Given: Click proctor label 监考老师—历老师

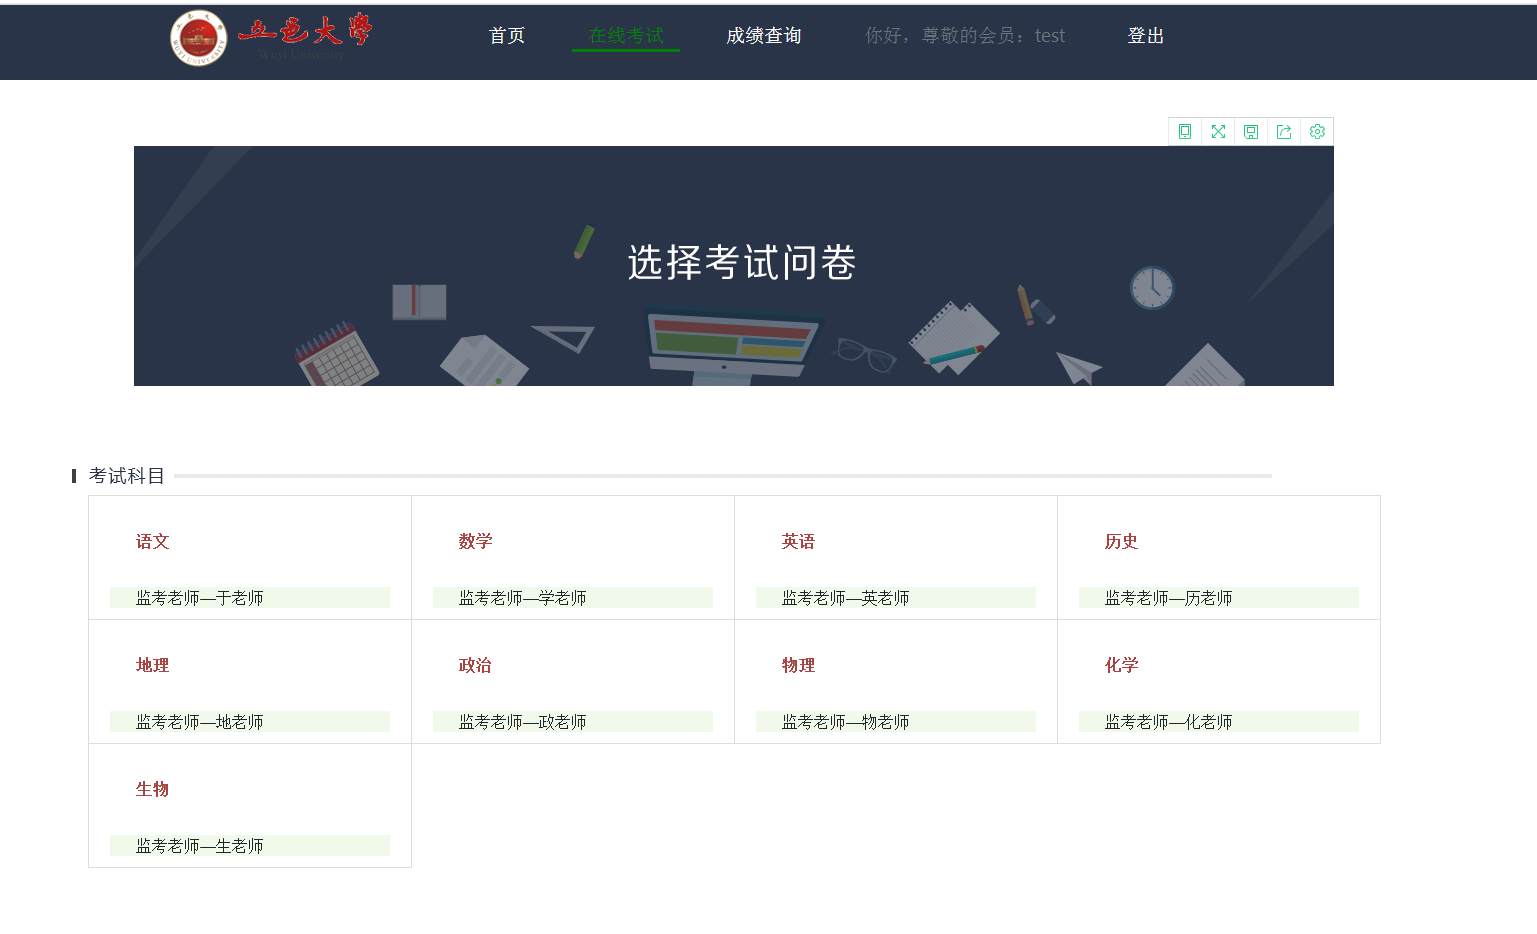Looking at the screenshot, I should [1169, 598].
